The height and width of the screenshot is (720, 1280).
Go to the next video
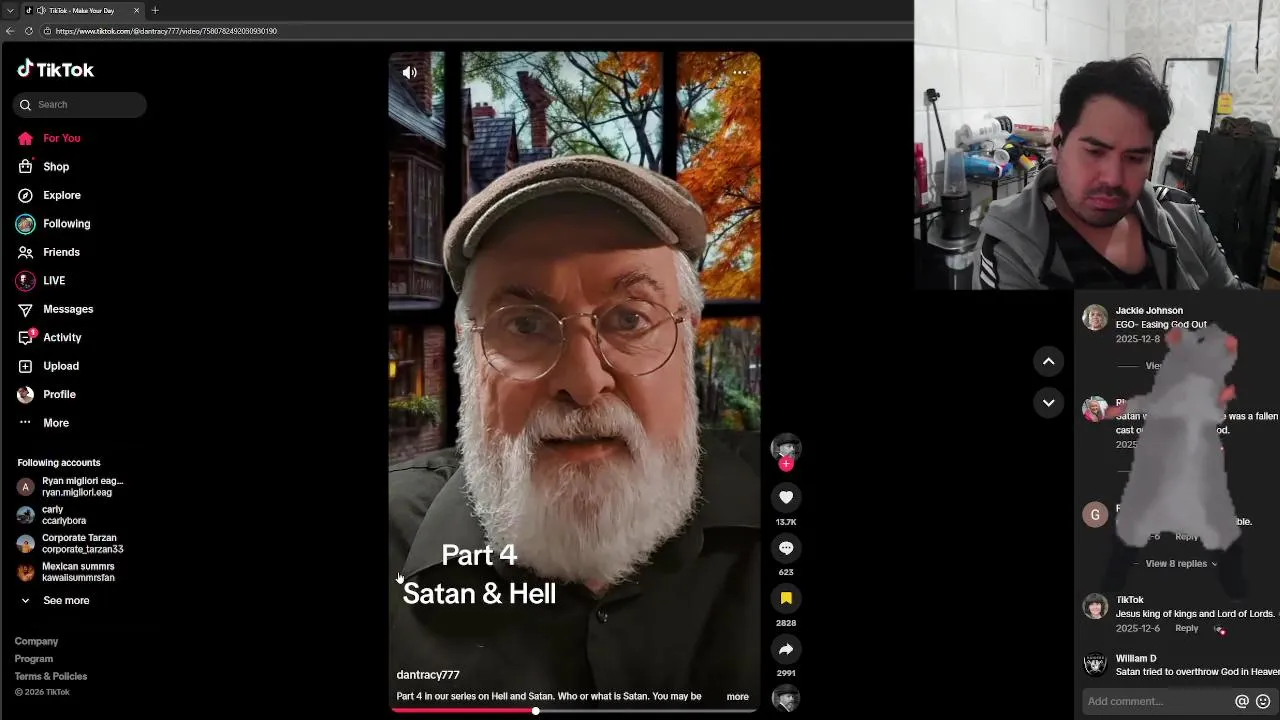[1048, 402]
